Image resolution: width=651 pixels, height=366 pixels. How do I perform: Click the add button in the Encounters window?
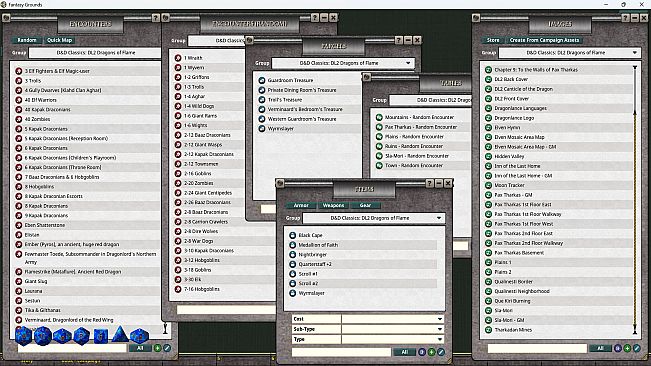(x=157, y=348)
